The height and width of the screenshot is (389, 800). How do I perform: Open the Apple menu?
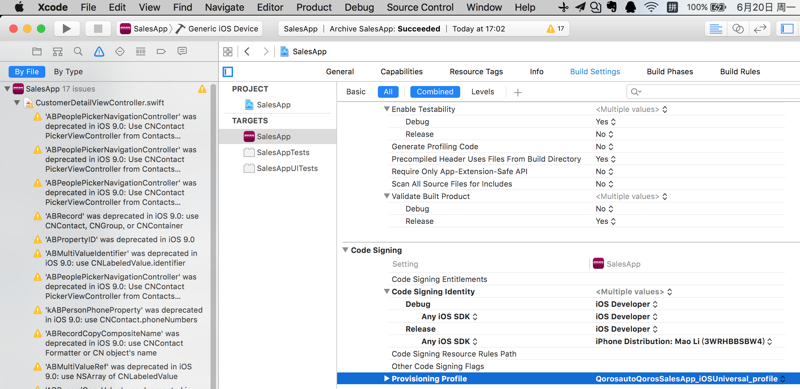pos(19,7)
